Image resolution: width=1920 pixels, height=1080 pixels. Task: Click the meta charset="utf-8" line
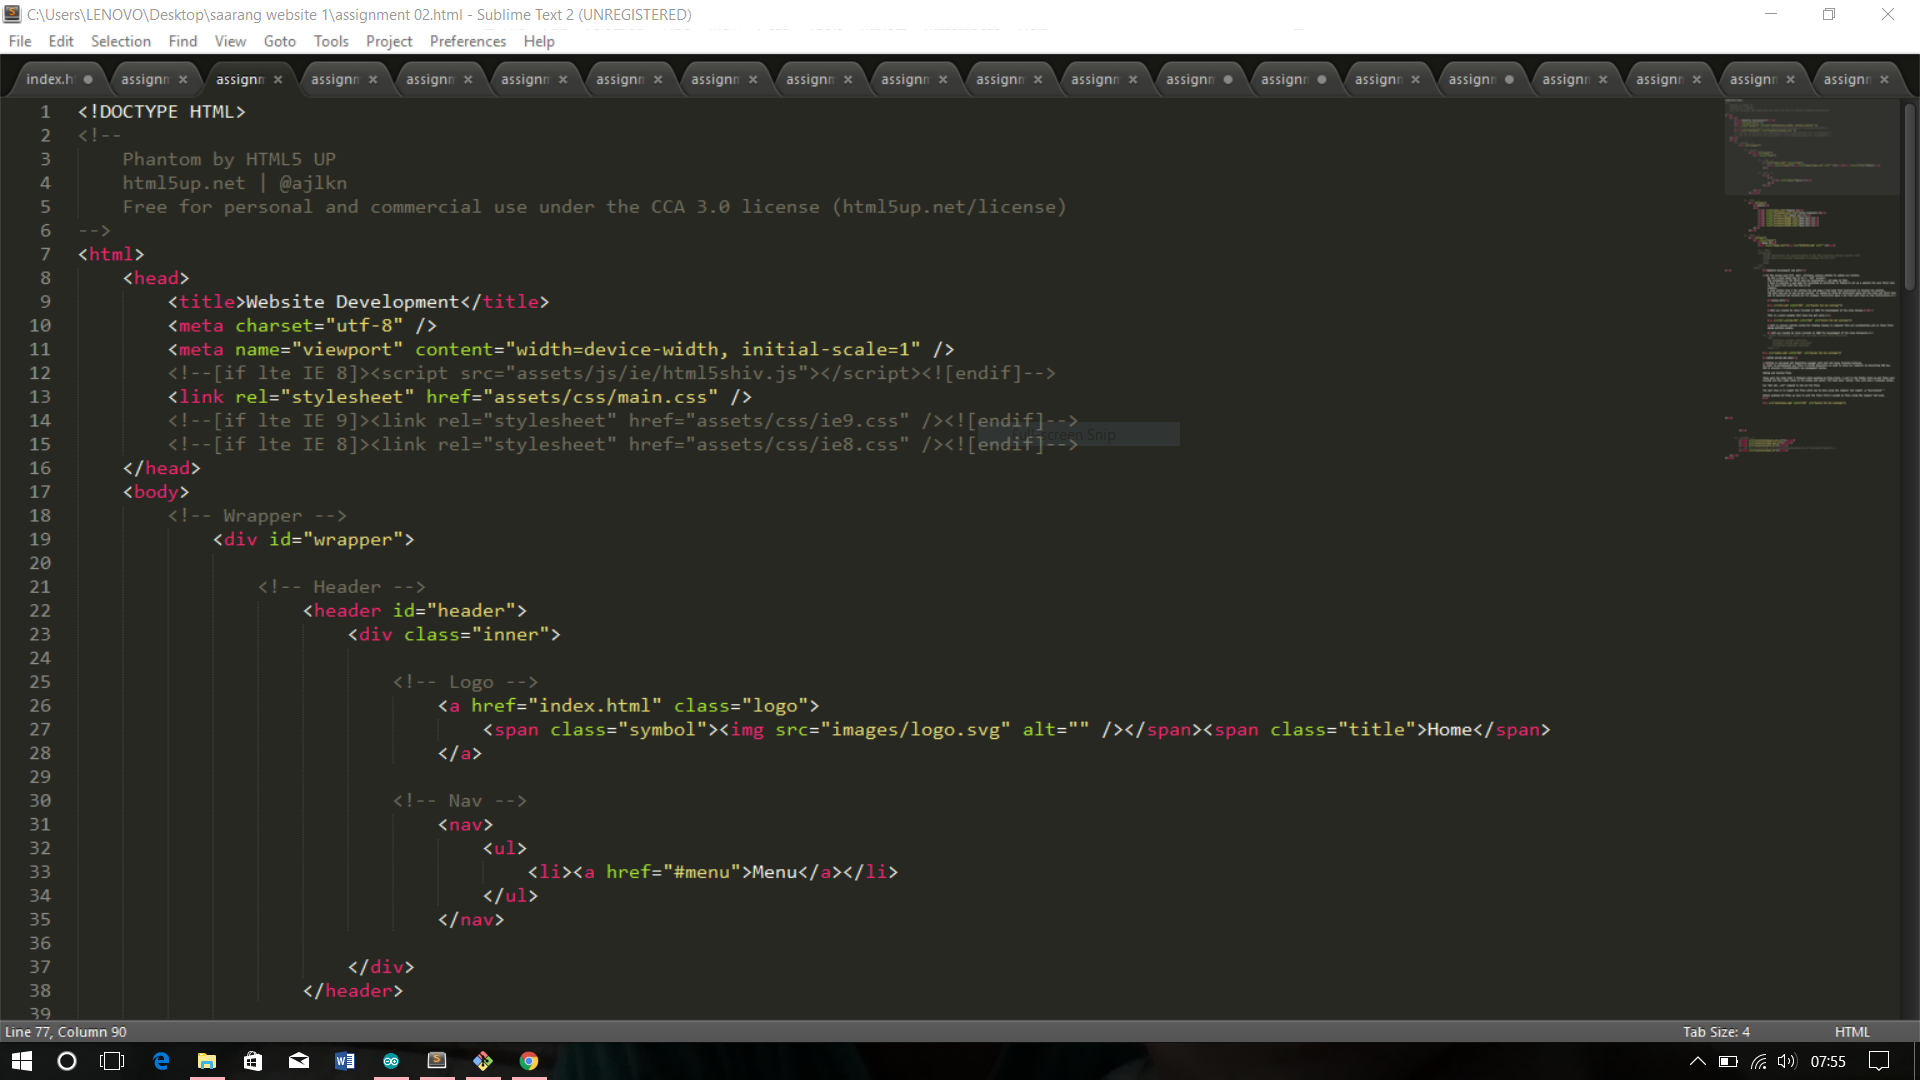point(303,325)
